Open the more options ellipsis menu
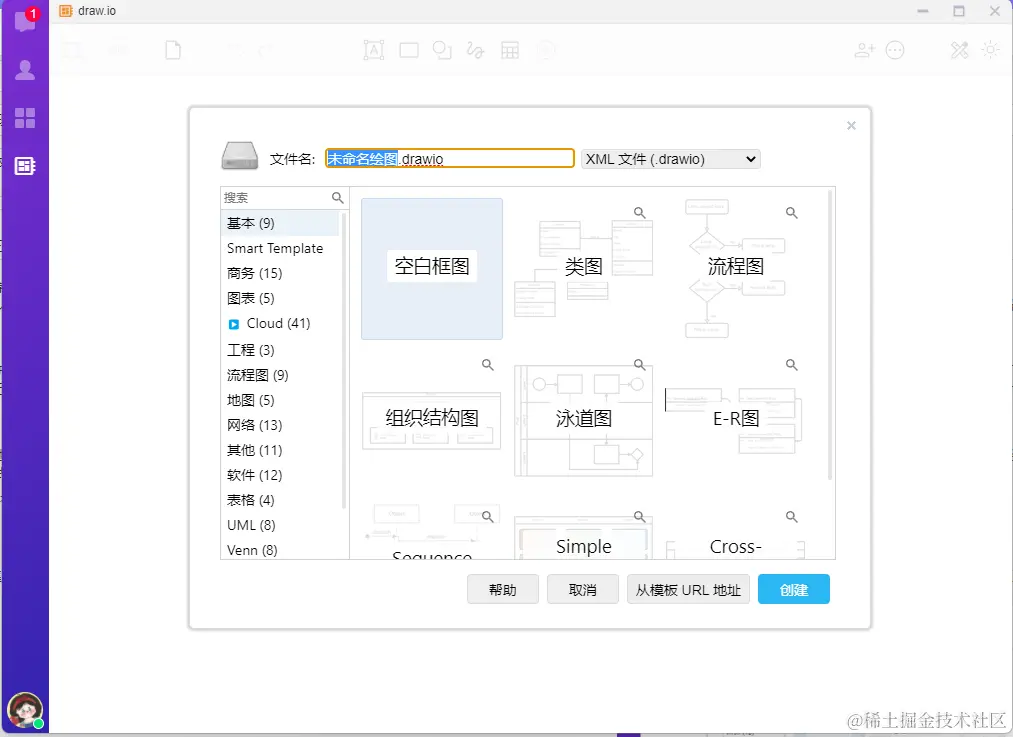The width and height of the screenshot is (1013, 737). tap(895, 49)
